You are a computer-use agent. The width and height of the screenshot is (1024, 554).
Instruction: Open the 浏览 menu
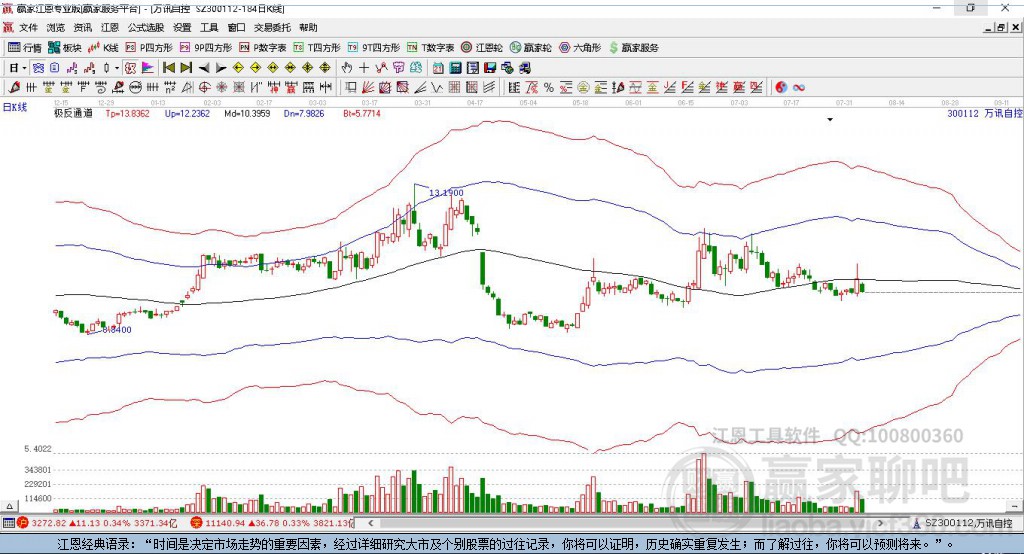(x=56, y=27)
